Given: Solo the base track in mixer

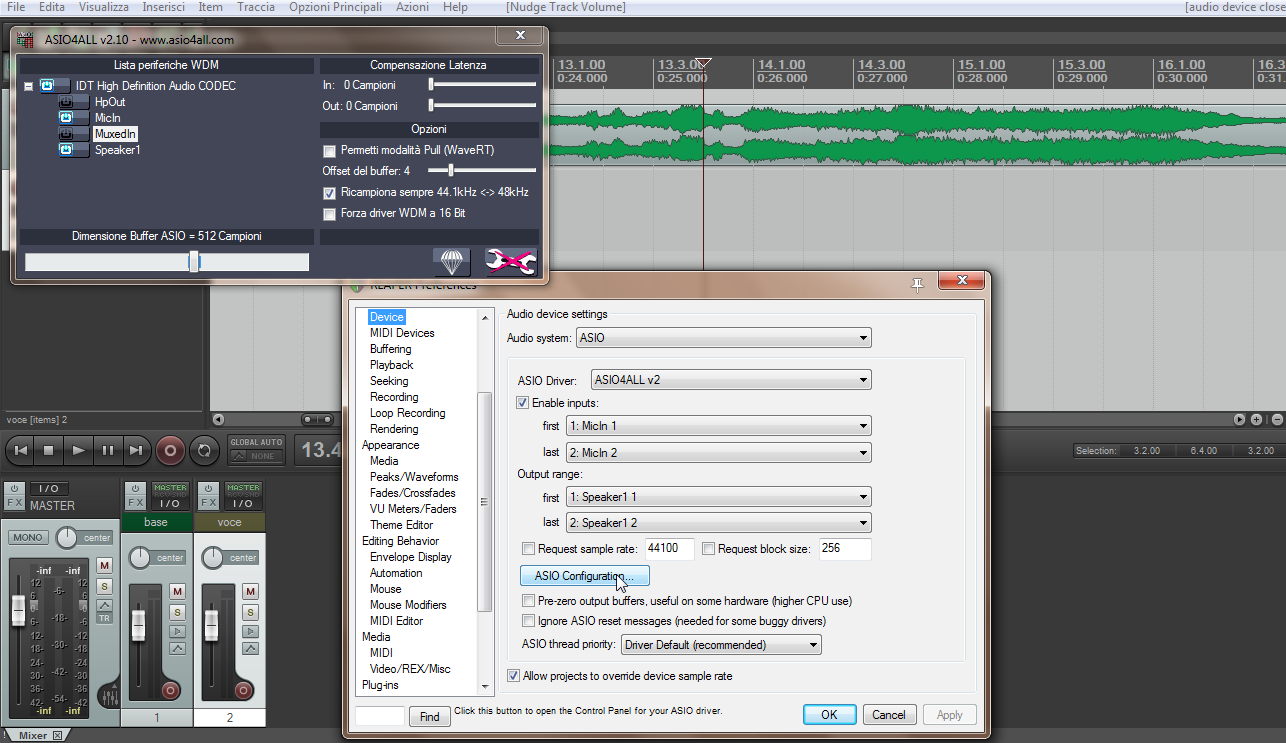Looking at the screenshot, I should point(178,612).
